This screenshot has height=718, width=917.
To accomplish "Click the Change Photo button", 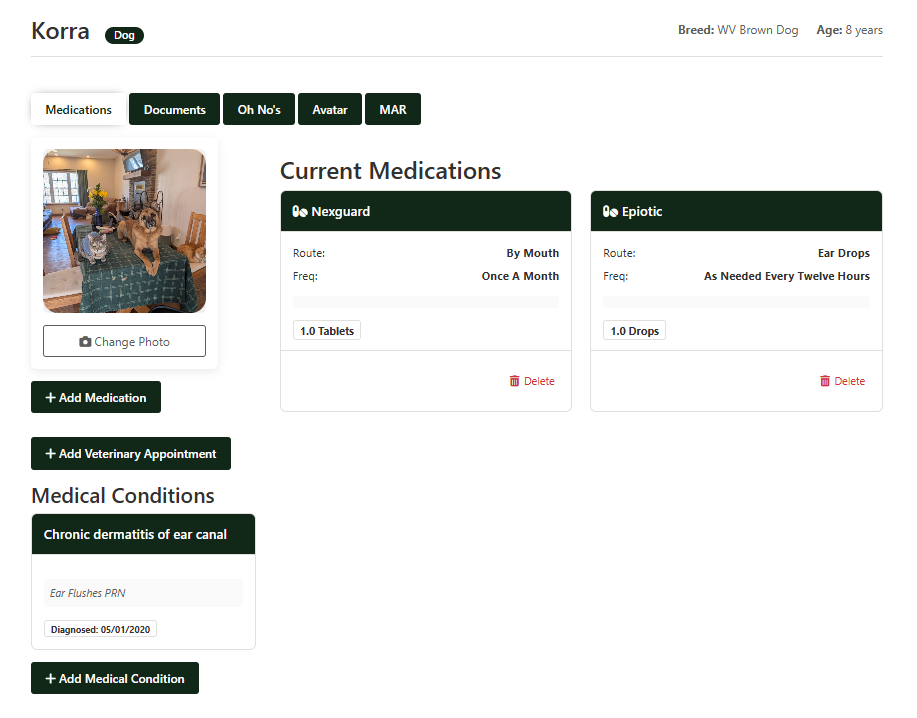I will click(125, 341).
